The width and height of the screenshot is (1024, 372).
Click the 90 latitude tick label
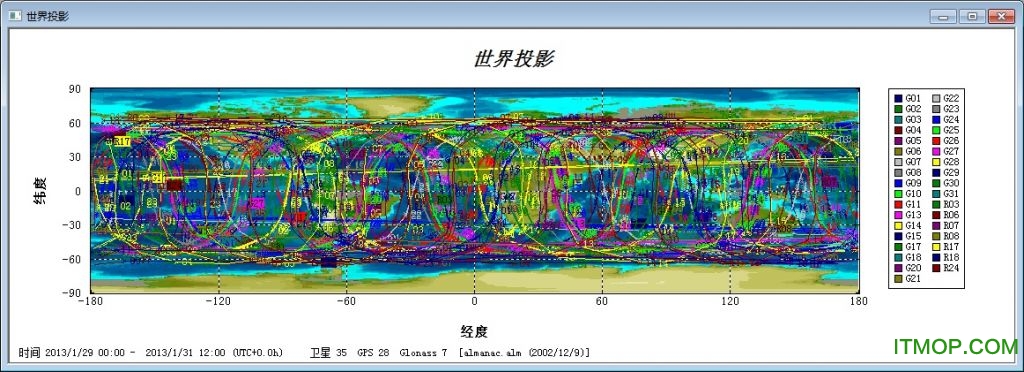pyautogui.click(x=75, y=89)
